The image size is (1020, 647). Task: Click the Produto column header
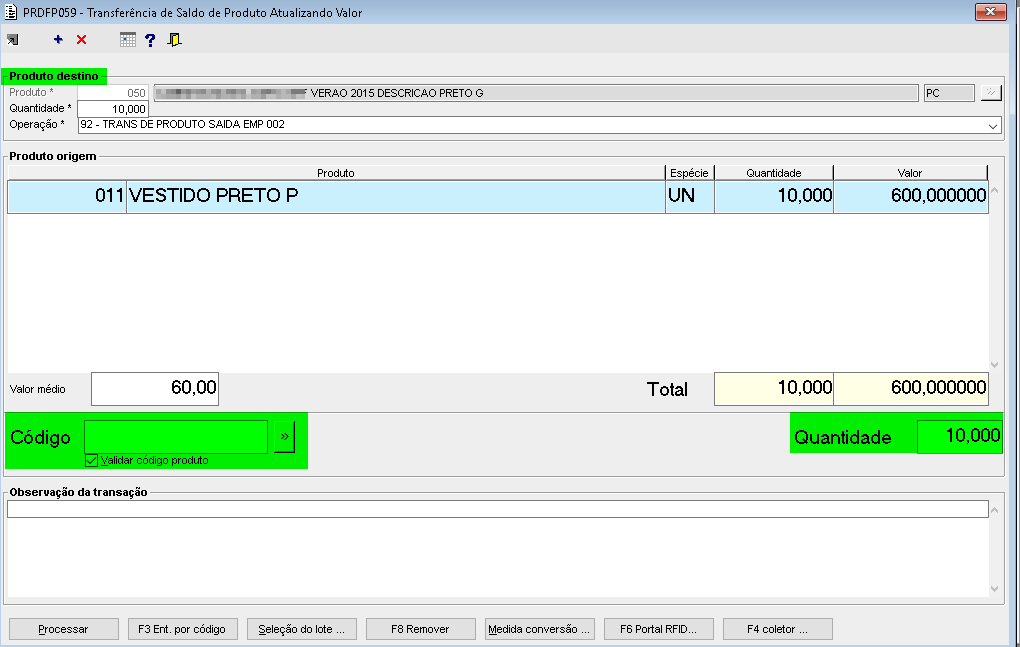[x=336, y=173]
